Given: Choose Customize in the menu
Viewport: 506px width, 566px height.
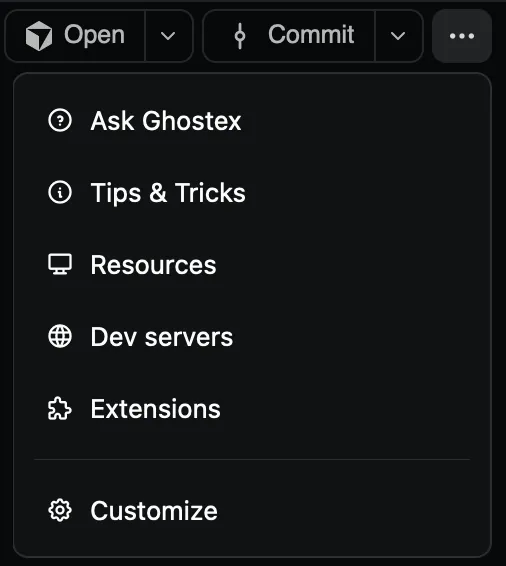Looking at the screenshot, I should click(252, 510).
